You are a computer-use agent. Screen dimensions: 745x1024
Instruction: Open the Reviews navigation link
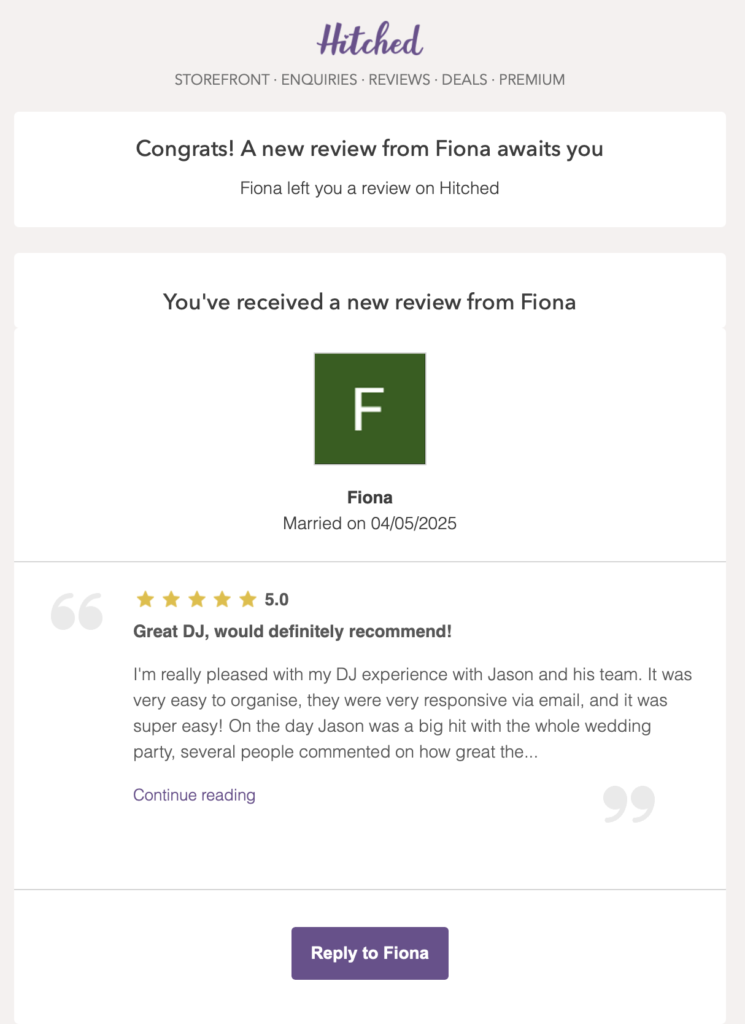point(399,80)
